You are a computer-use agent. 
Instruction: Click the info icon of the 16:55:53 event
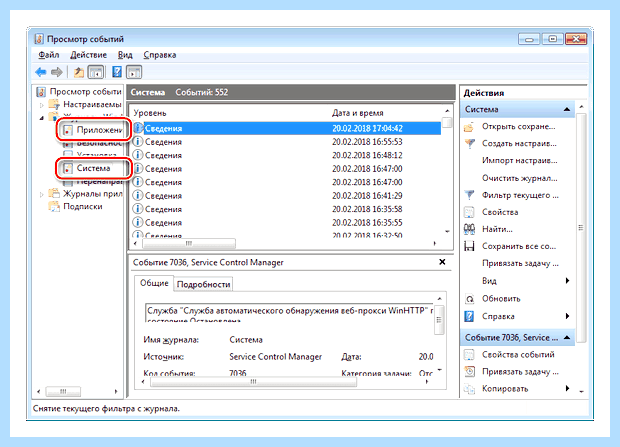[137, 142]
